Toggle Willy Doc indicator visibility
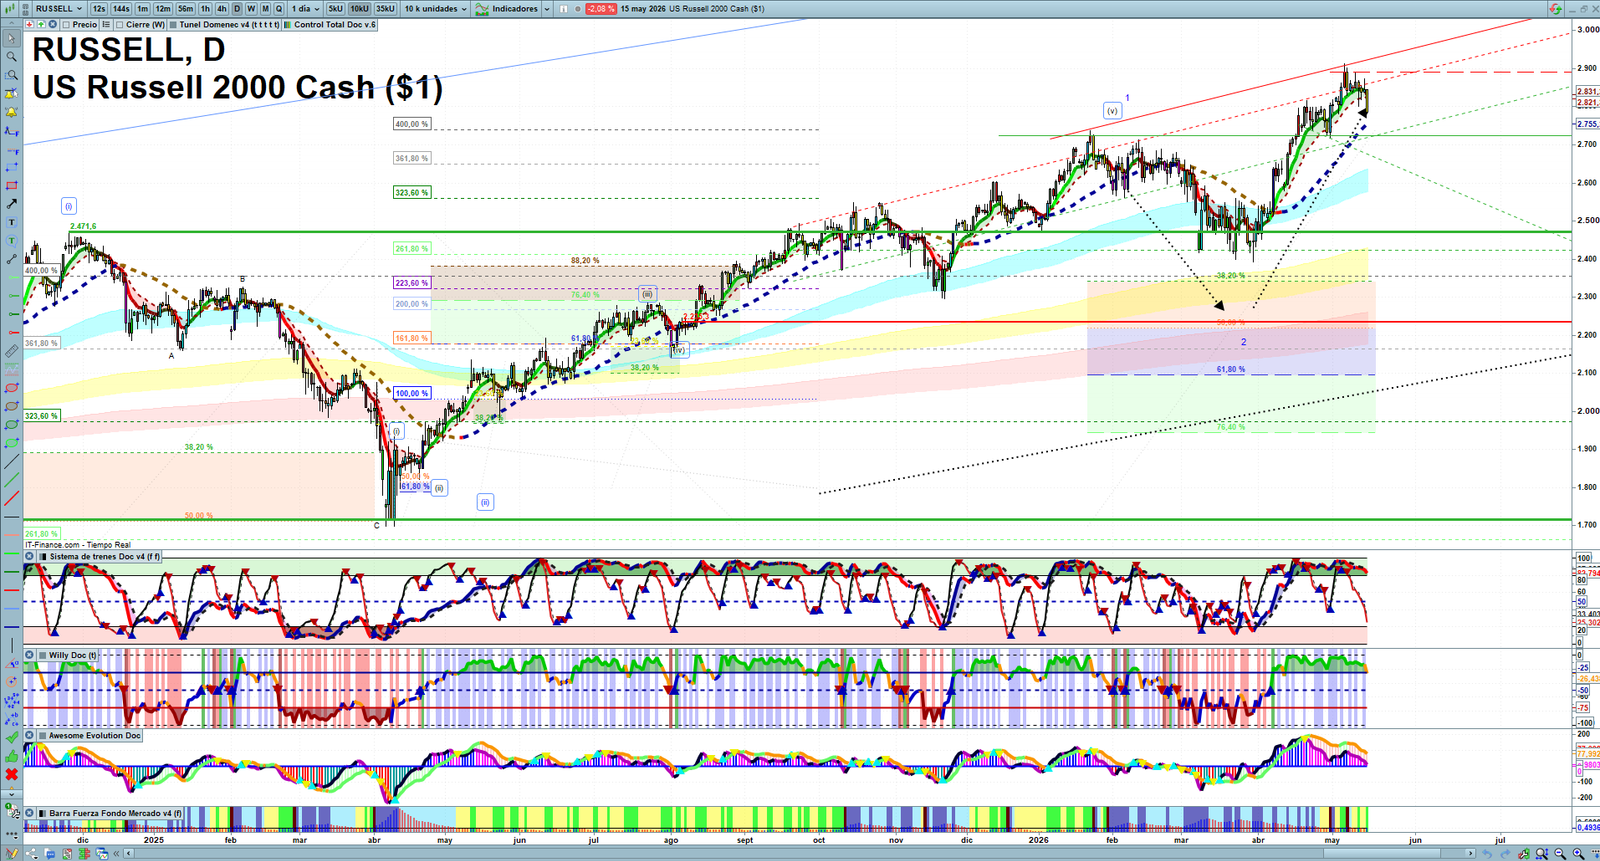This screenshot has width=1600, height=861. pyautogui.click(x=42, y=656)
